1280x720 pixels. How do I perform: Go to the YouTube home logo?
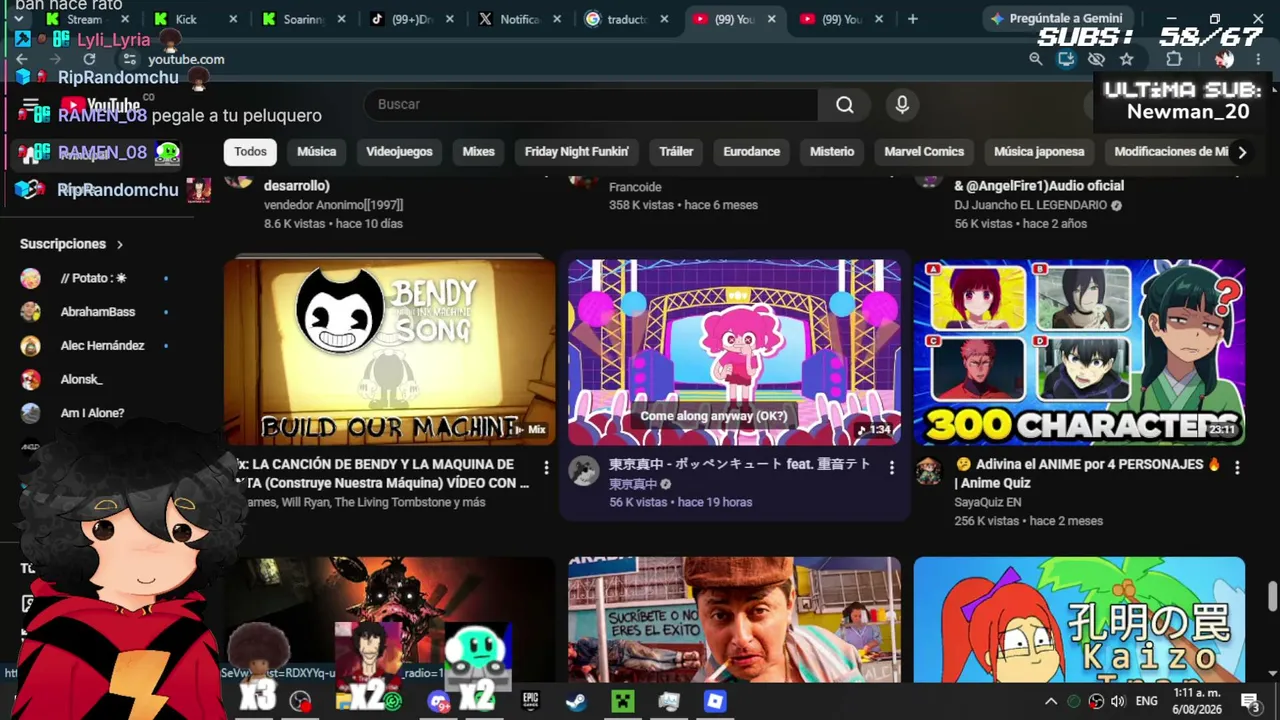click(100, 105)
